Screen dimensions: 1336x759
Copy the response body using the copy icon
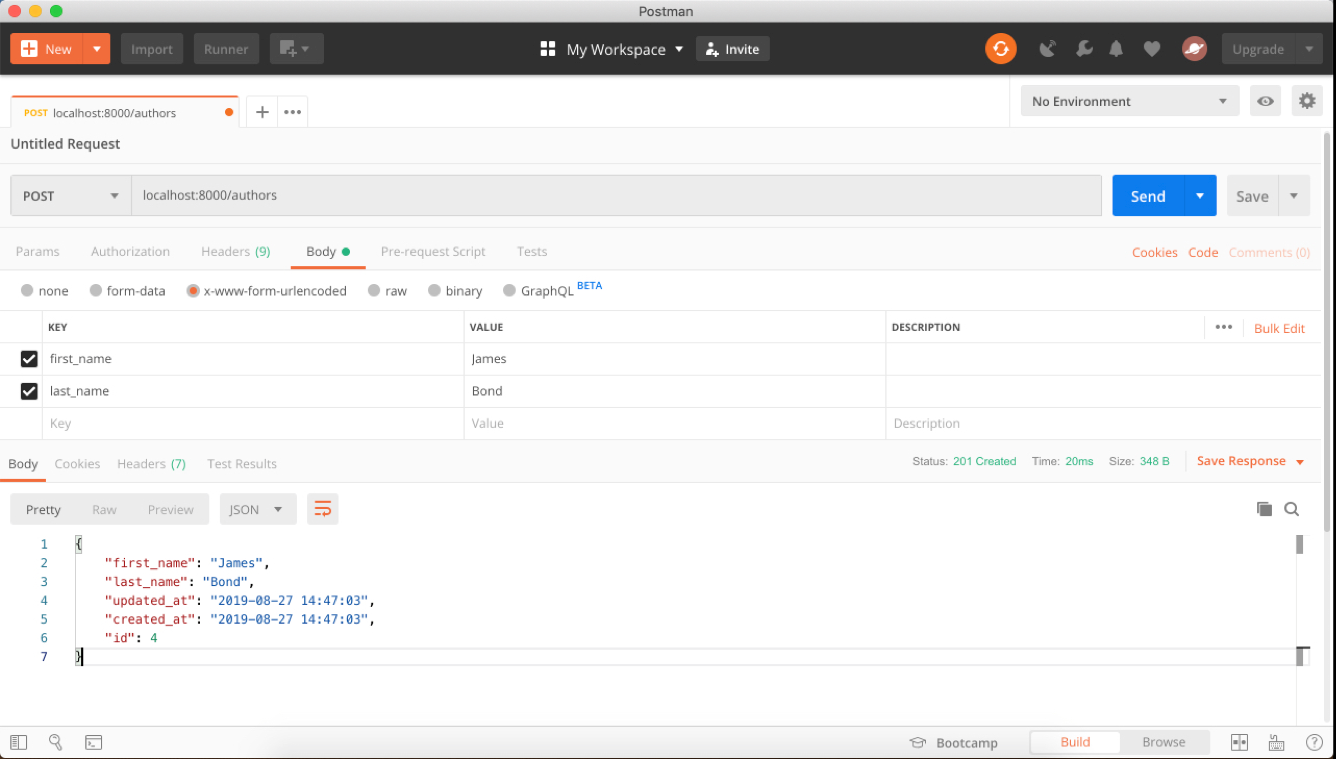tap(1264, 508)
